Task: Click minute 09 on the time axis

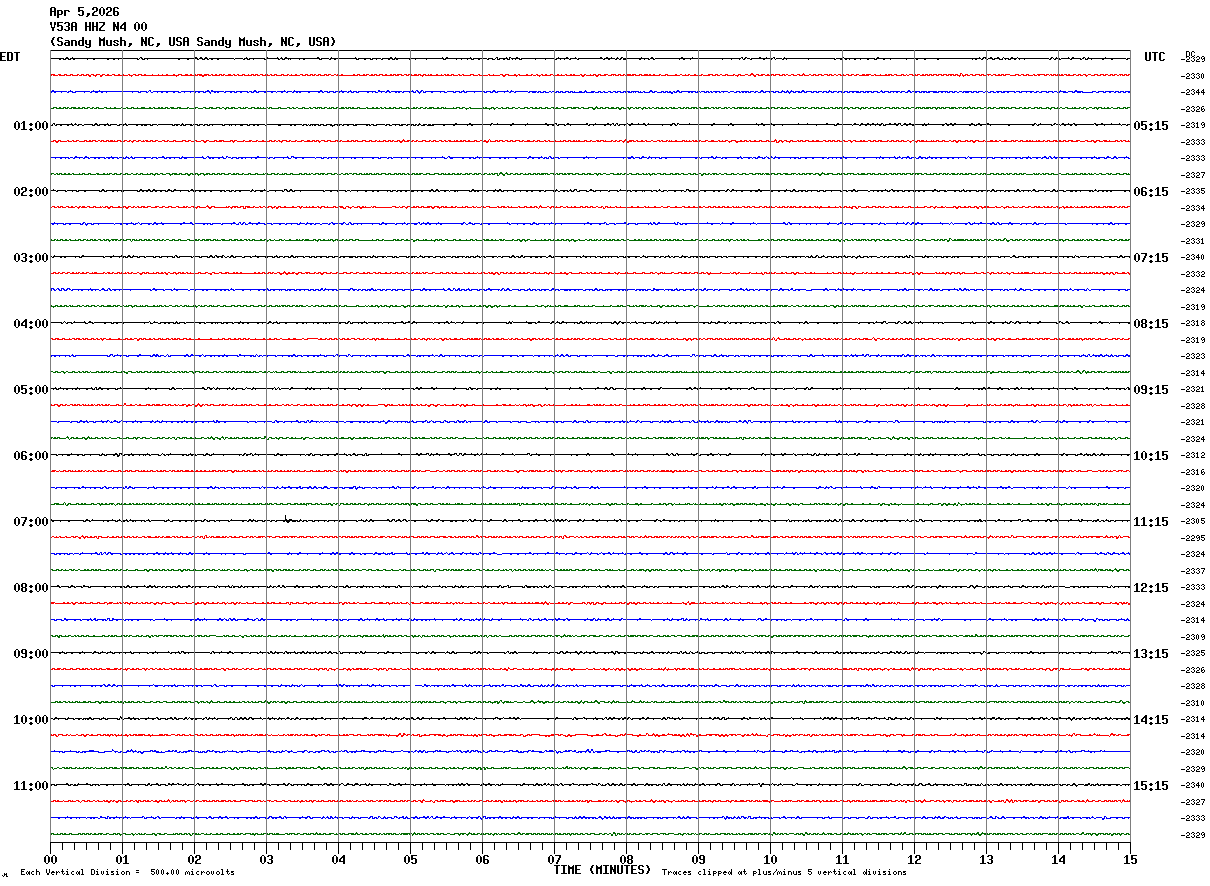Action: pos(698,859)
